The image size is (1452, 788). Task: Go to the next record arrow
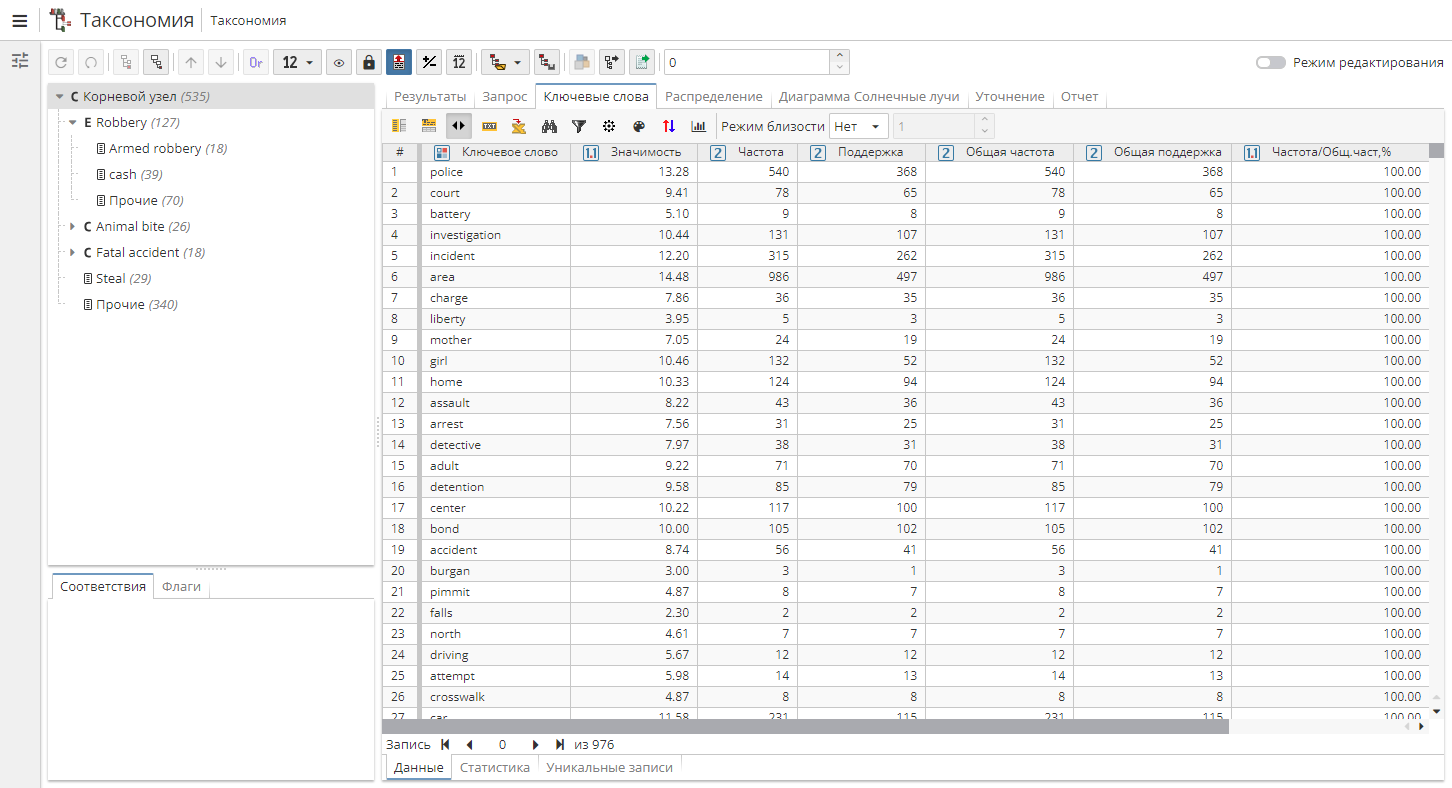coord(536,745)
